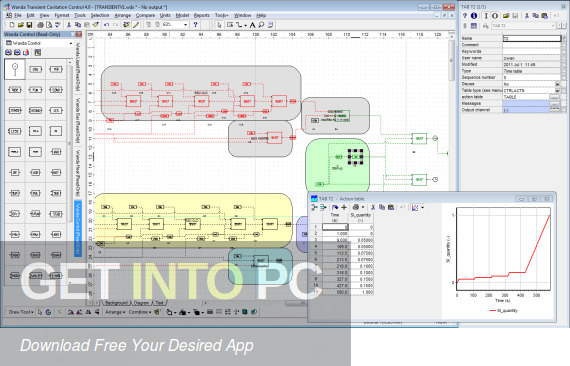This screenshot has height=366, width=570.
Task: Click the plus icon in Action table toolbar
Action: 344,208
